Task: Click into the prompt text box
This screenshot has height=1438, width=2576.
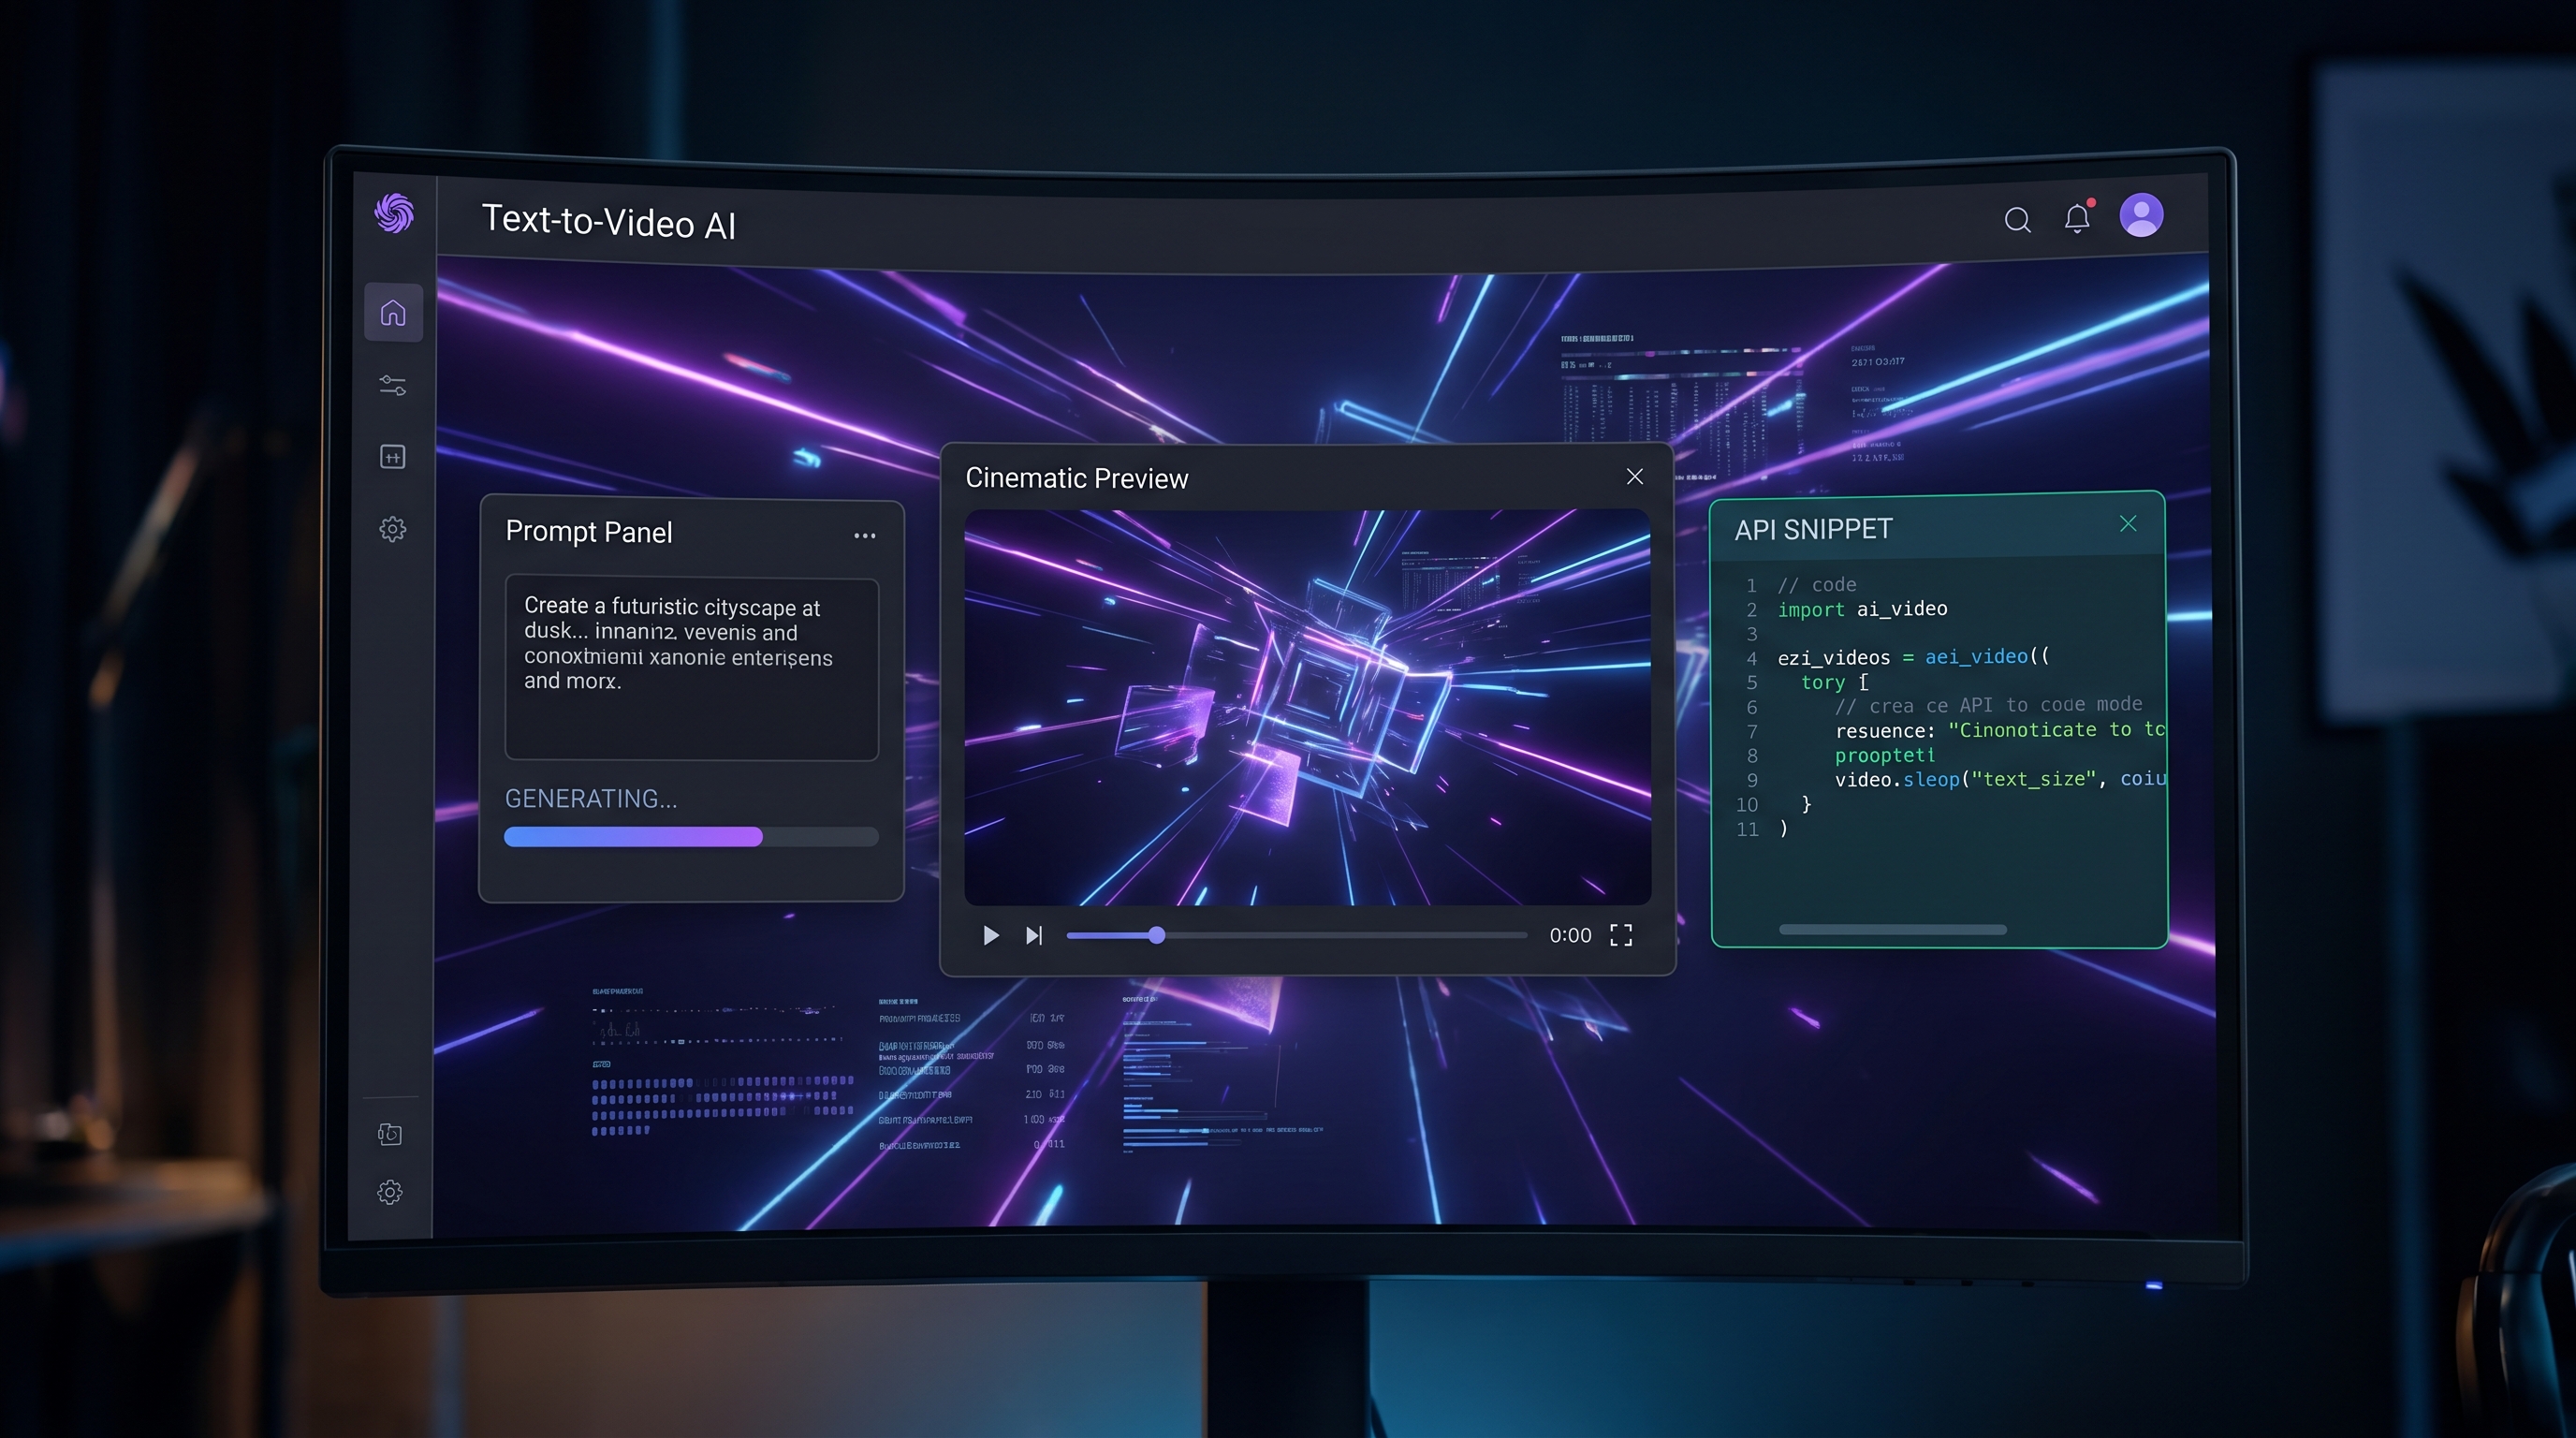Action: pos(691,668)
